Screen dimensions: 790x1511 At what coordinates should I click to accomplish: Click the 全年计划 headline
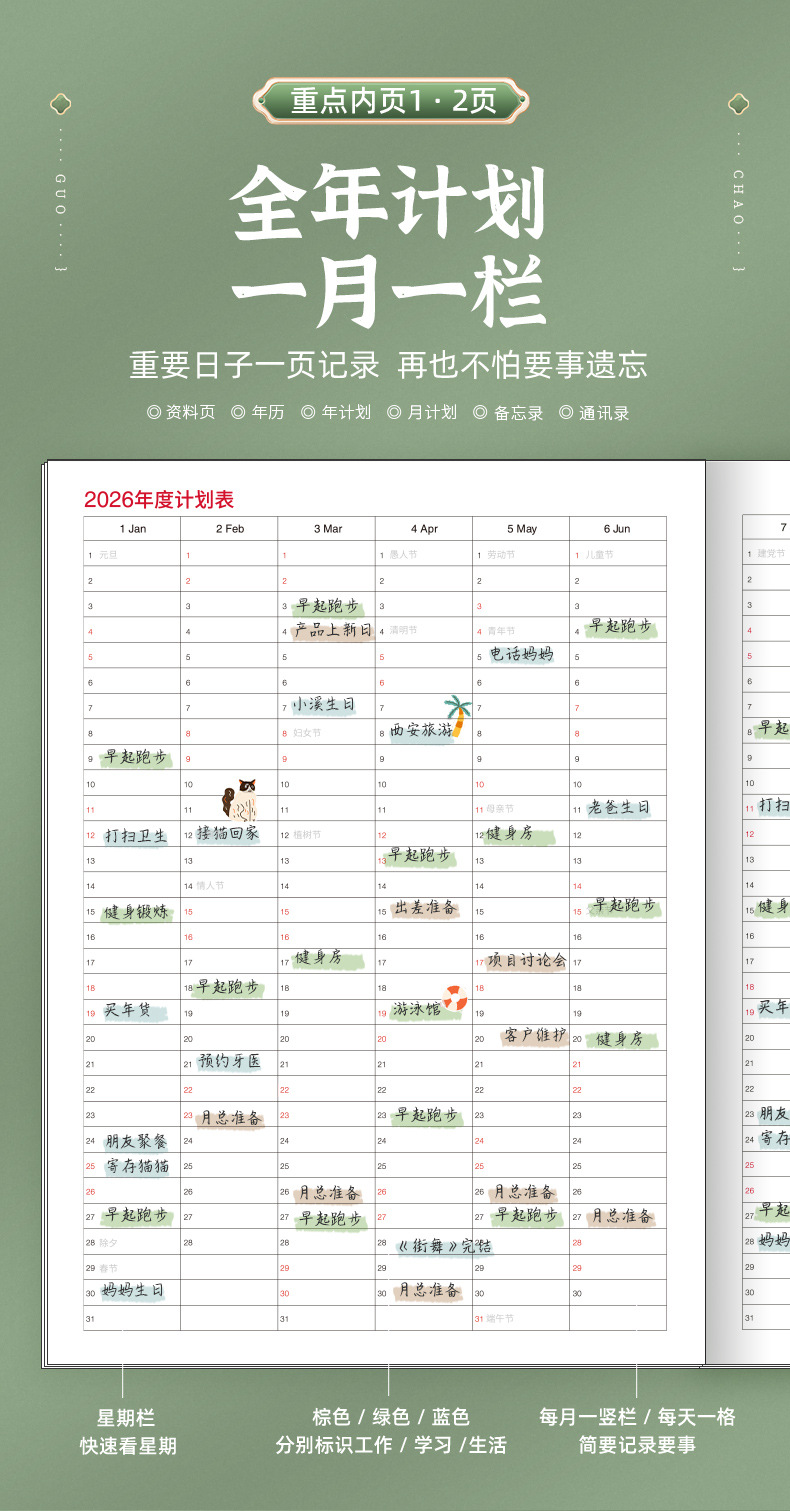coord(388,205)
